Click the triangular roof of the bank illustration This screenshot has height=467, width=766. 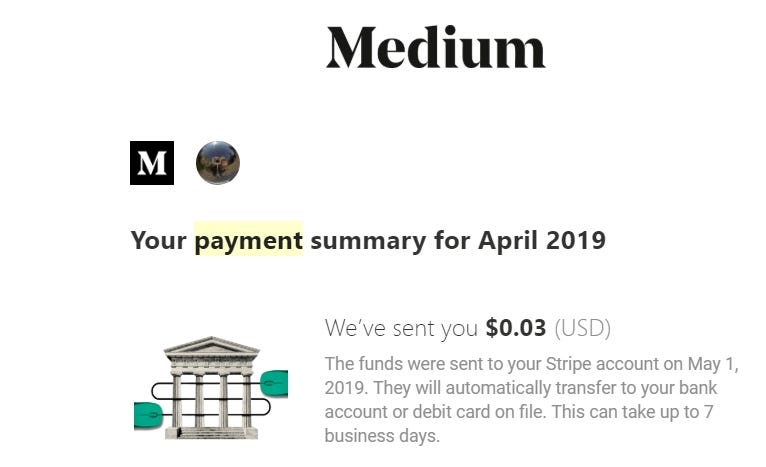pos(211,346)
